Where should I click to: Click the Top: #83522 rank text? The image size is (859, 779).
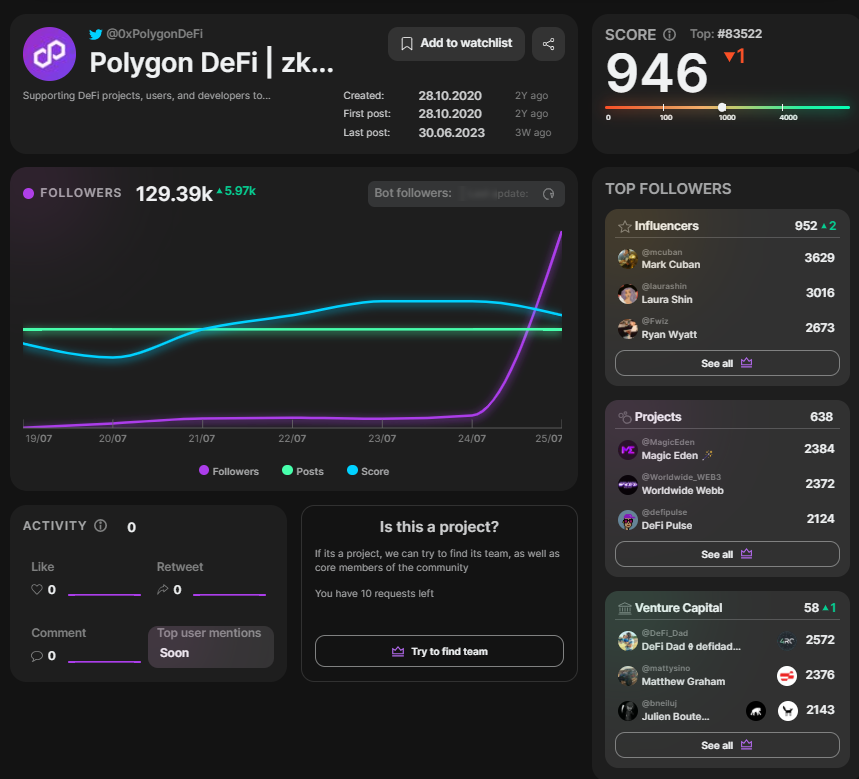726,34
